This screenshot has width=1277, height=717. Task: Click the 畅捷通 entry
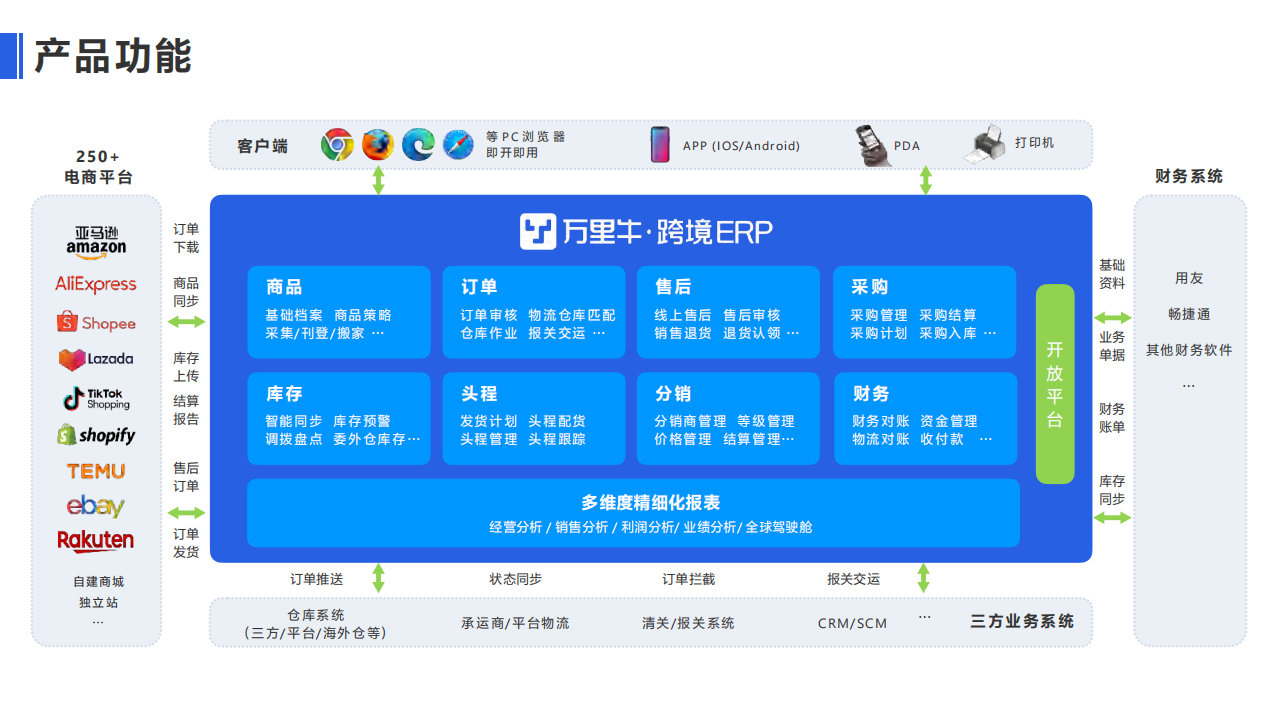pyautogui.click(x=1189, y=314)
